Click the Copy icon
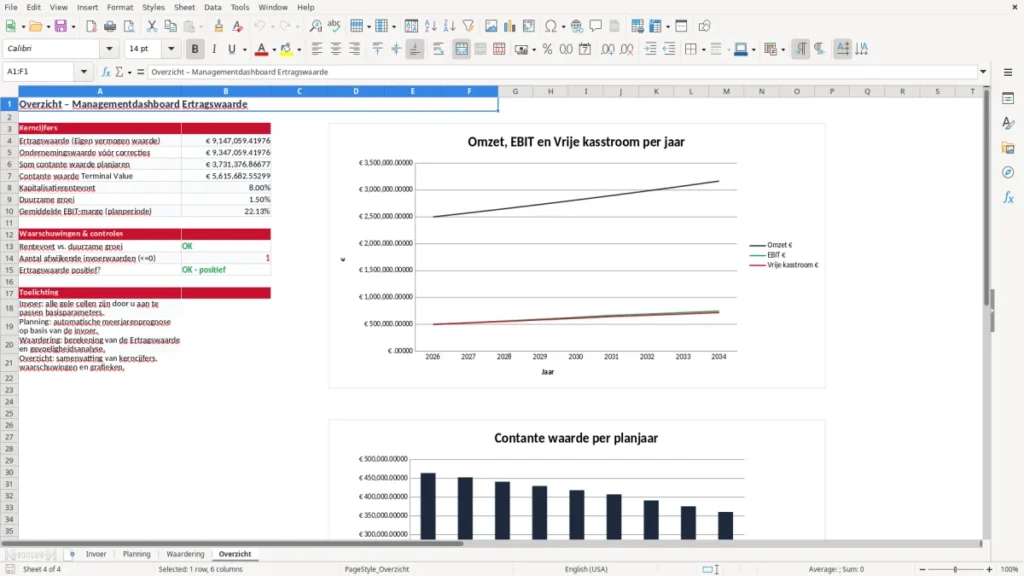Viewport: 1024px width, 576px height. click(170, 26)
